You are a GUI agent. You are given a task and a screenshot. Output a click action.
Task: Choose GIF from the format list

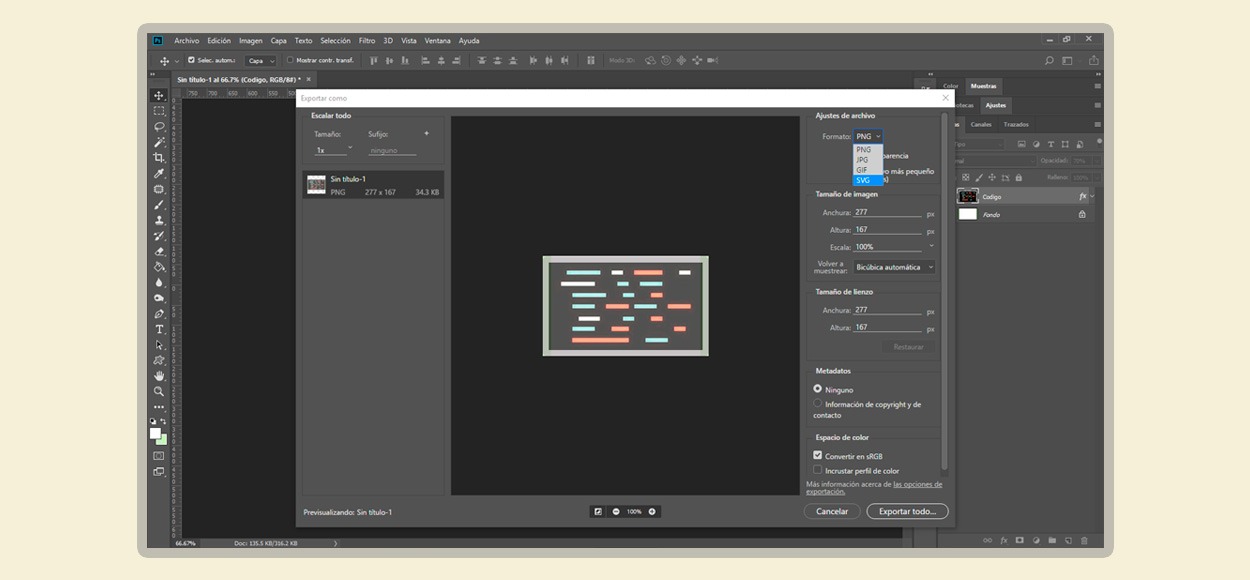pyautogui.click(x=868, y=170)
